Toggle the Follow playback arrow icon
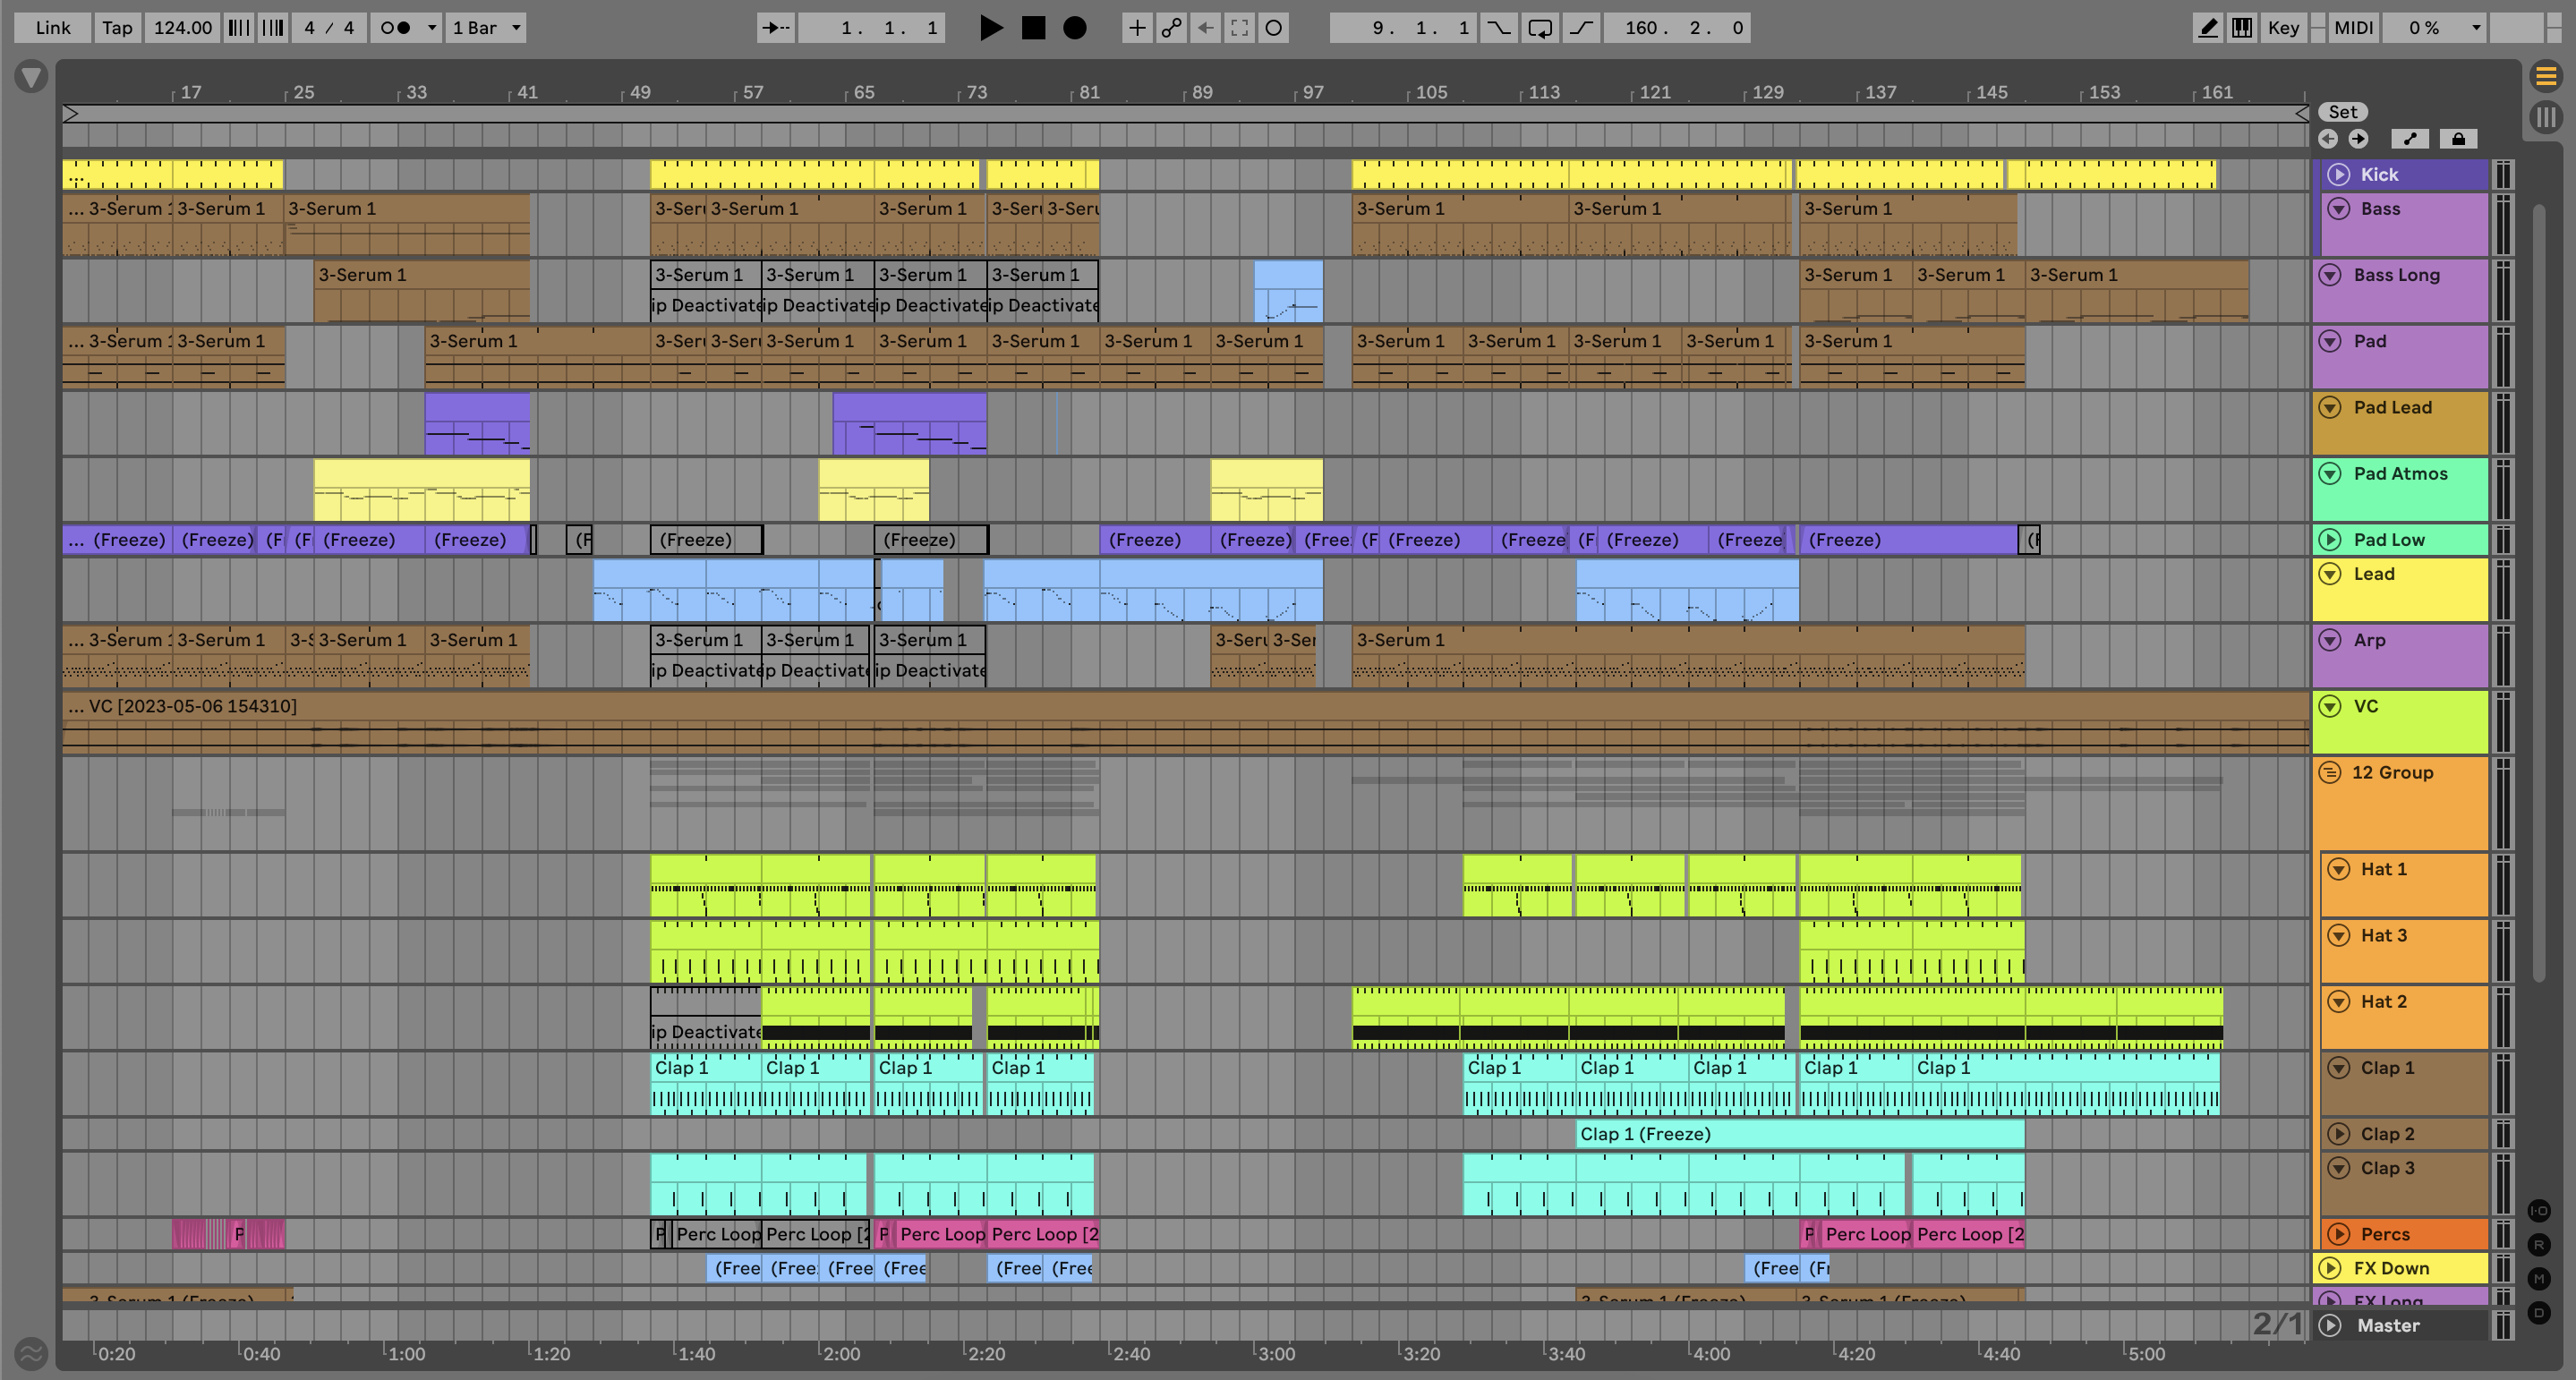The image size is (2576, 1380). pyautogui.click(x=775, y=28)
